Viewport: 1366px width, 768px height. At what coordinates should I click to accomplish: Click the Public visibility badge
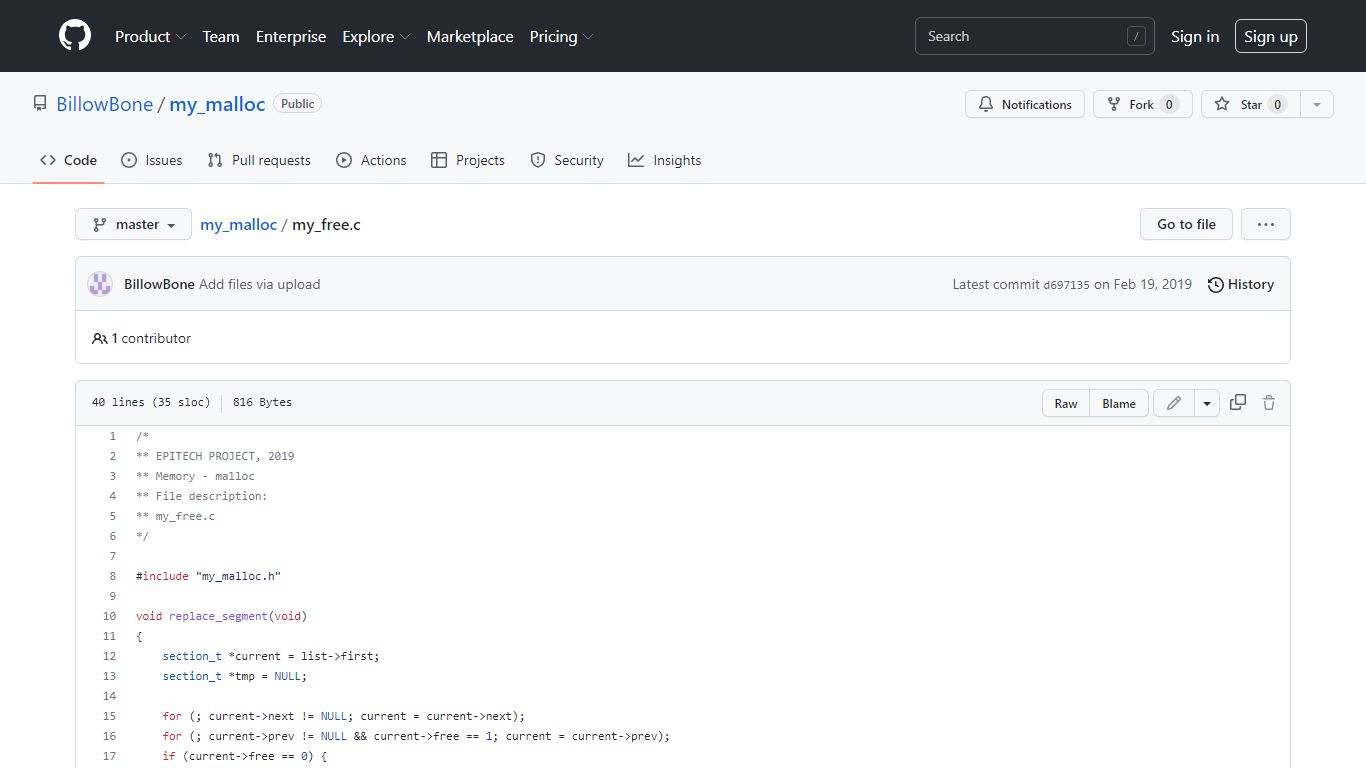[x=298, y=104]
